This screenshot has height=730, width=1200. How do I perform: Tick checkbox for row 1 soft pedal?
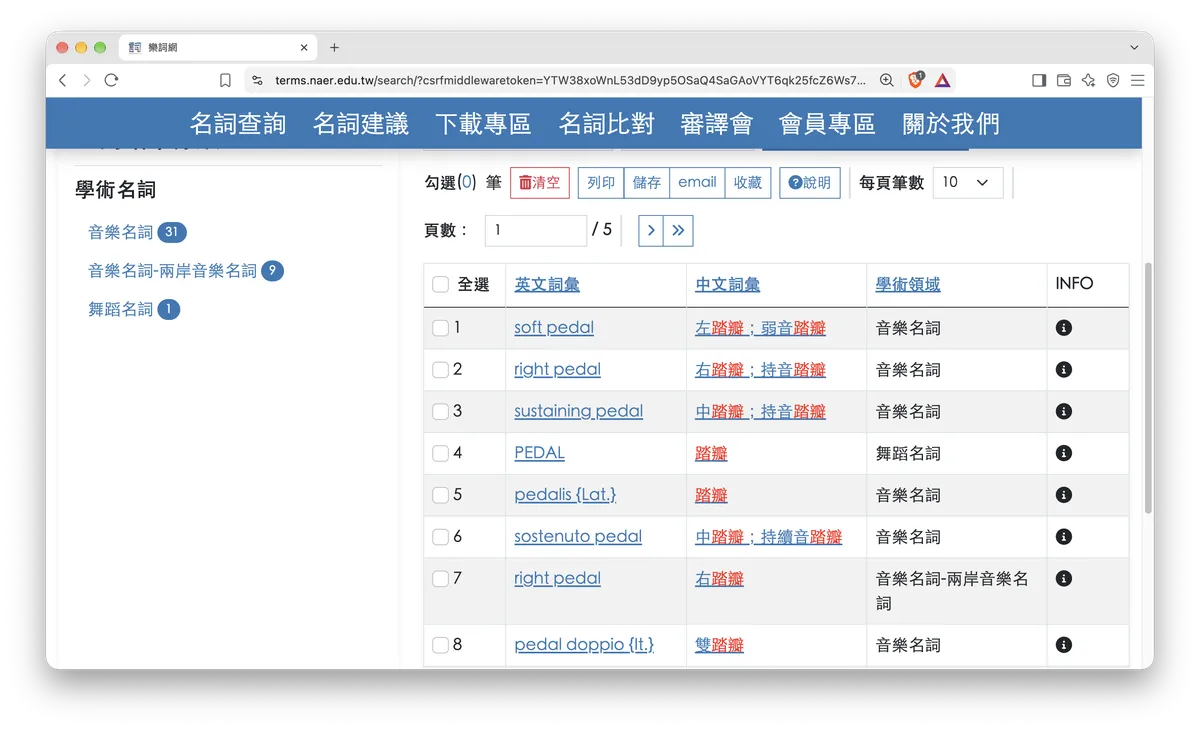tap(440, 328)
